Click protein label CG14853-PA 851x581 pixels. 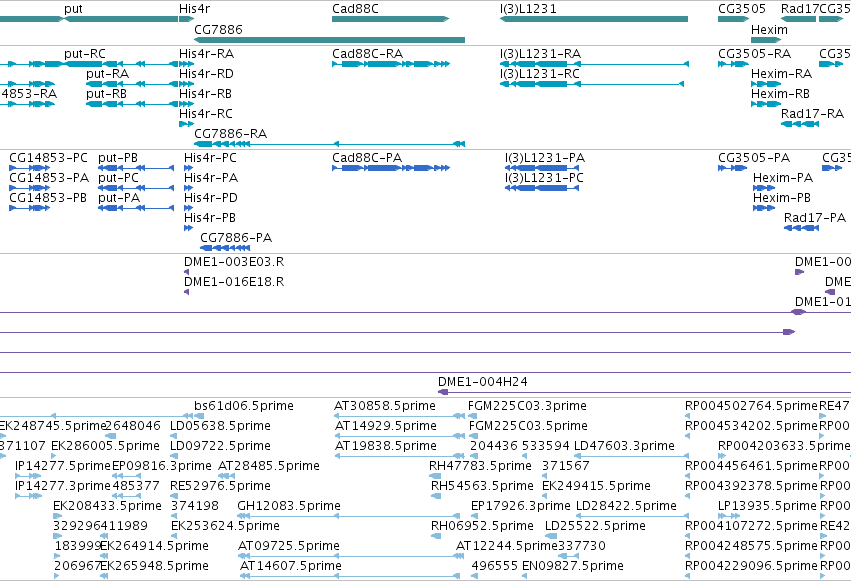coord(49,178)
